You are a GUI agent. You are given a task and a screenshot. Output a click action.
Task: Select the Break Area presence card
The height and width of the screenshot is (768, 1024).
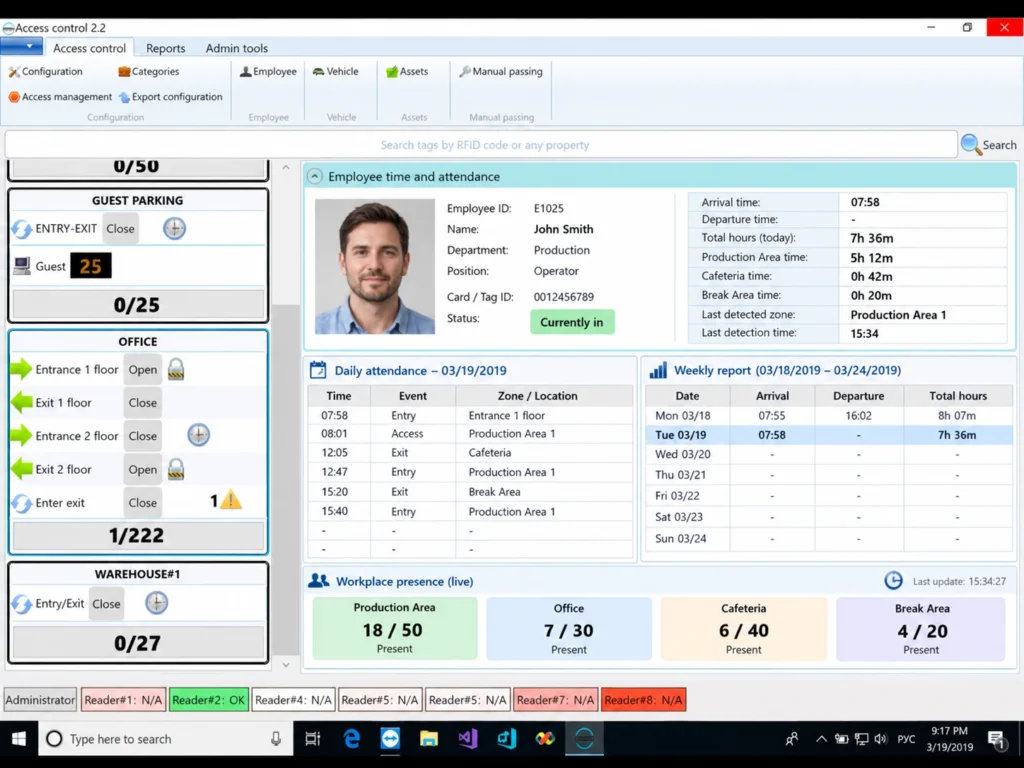point(921,628)
